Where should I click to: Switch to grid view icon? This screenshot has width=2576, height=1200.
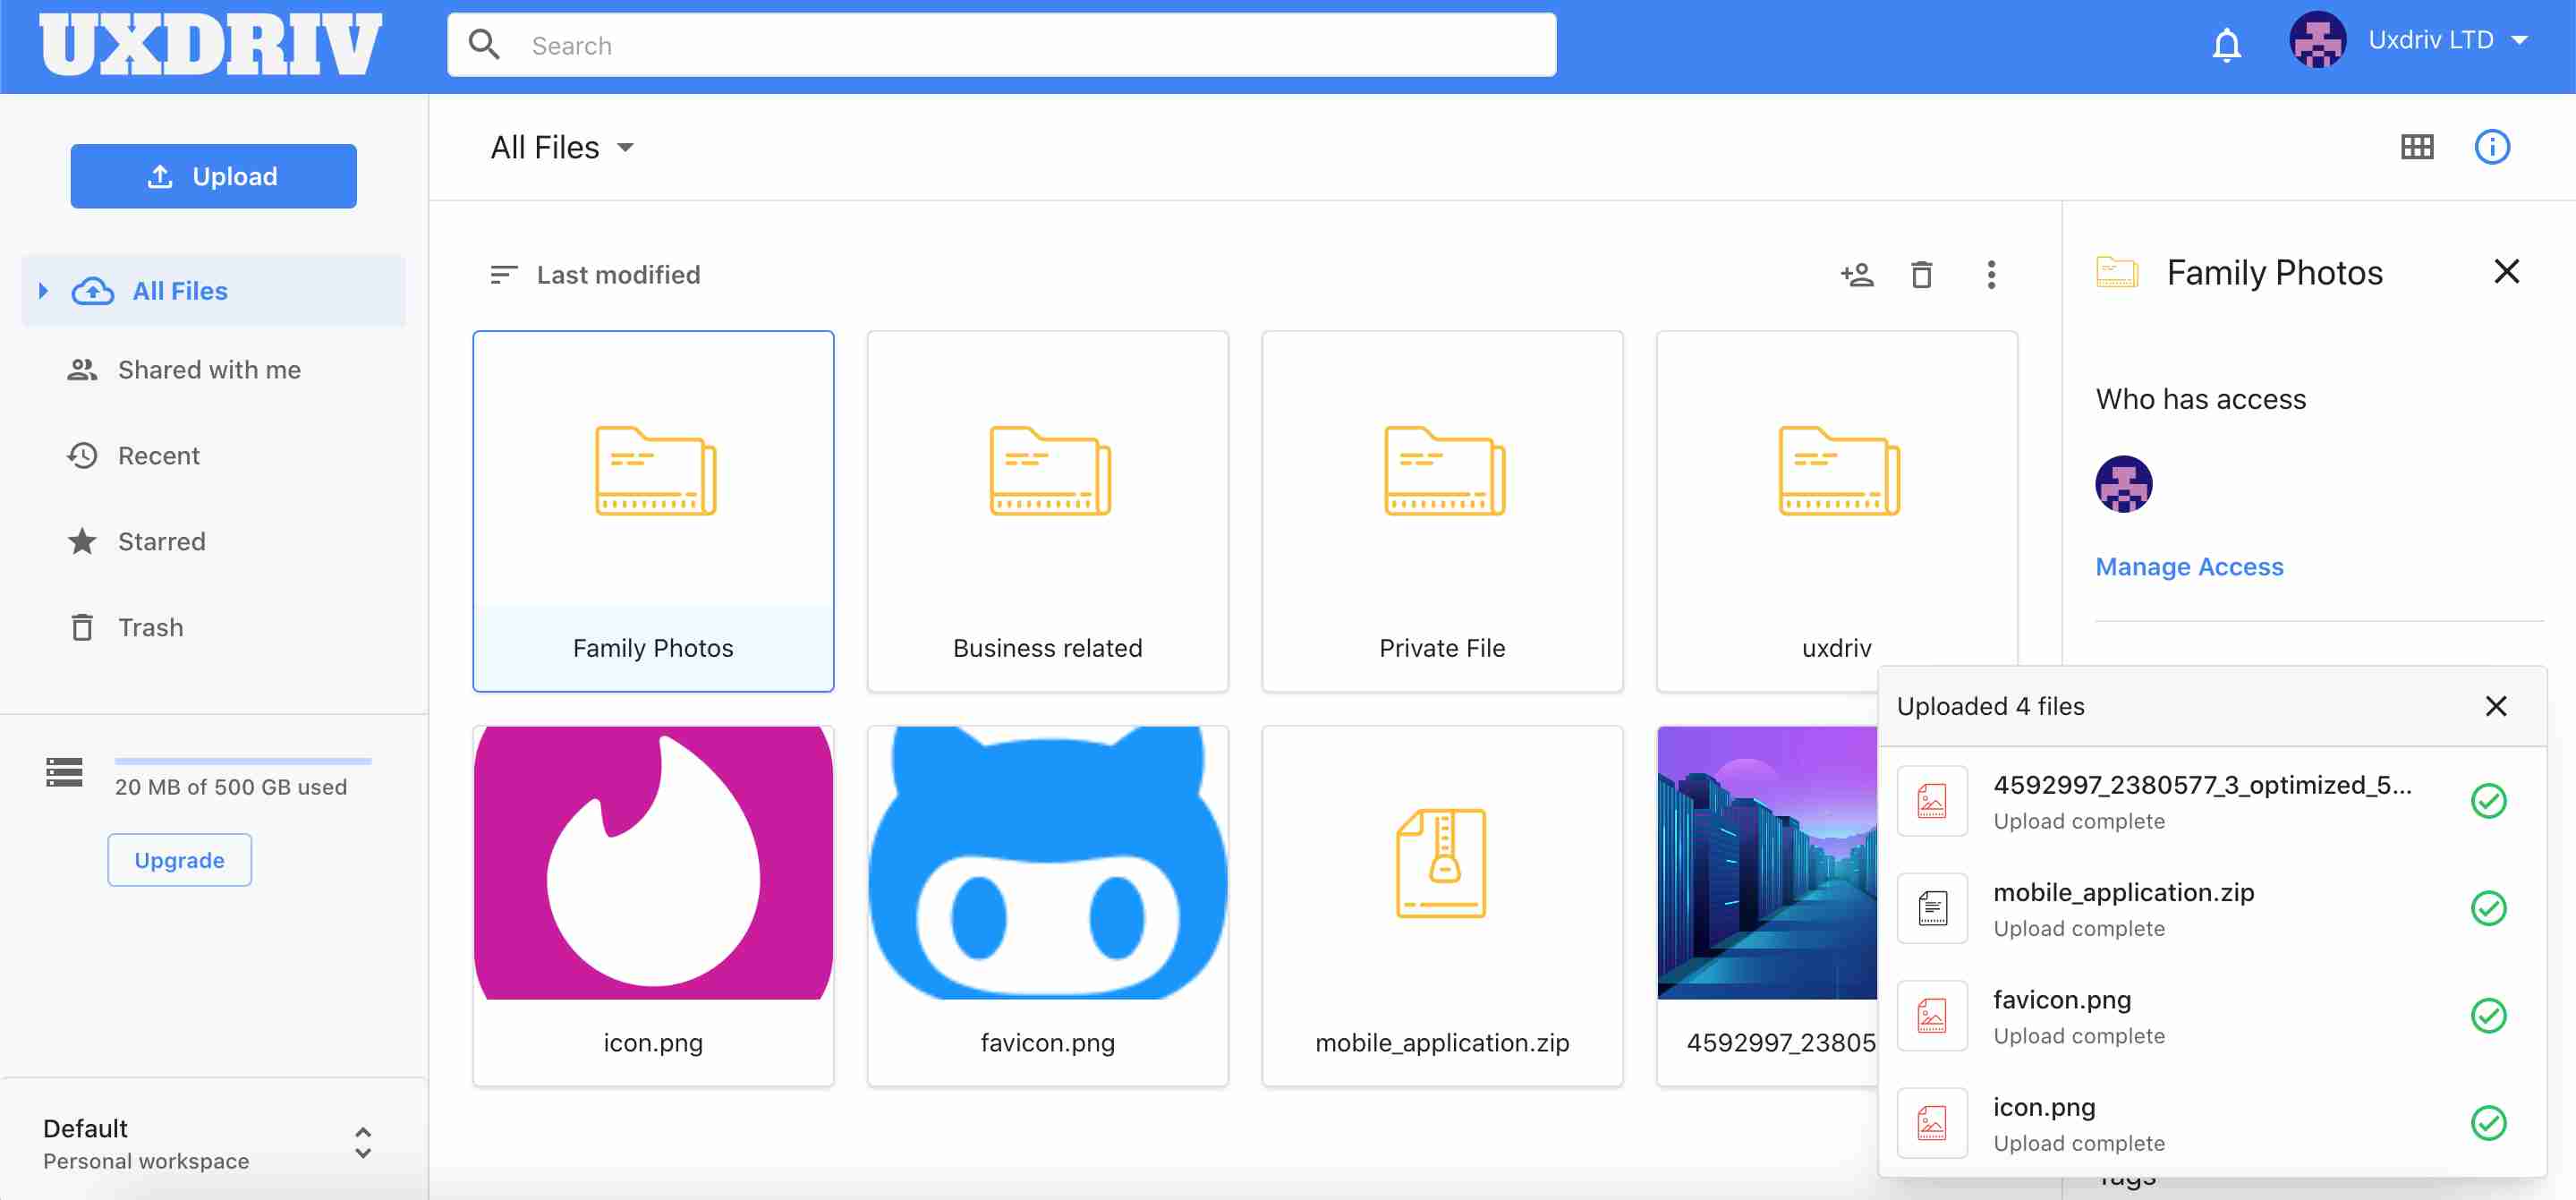(x=2417, y=147)
